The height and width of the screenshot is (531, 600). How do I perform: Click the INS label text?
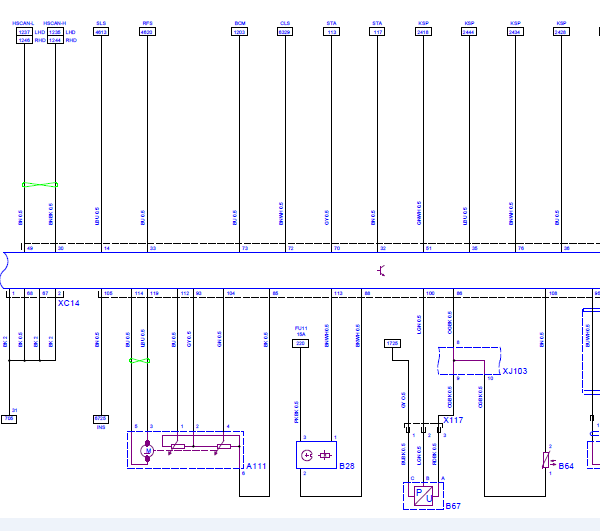tap(101, 427)
